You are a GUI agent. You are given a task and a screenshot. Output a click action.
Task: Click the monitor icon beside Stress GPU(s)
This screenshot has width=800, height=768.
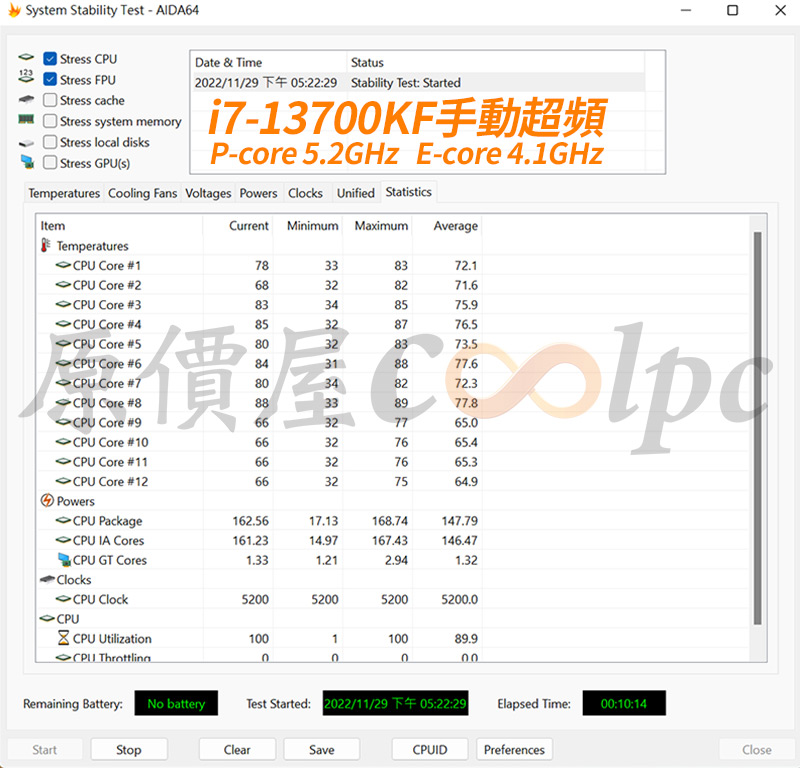[28, 162]
